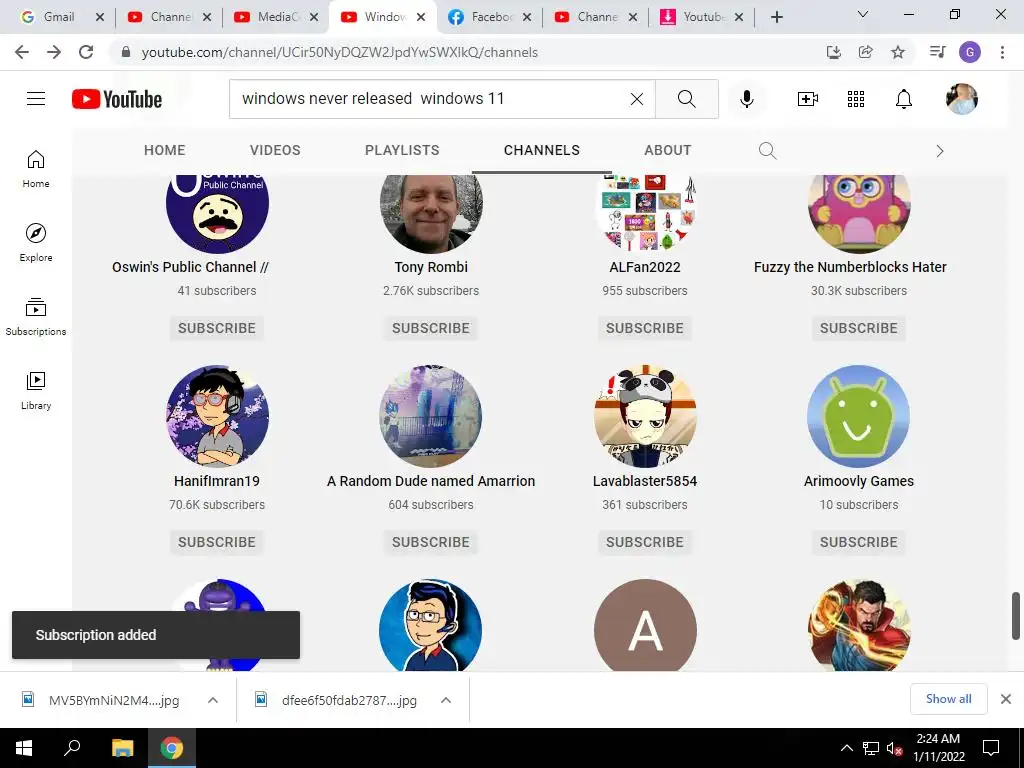Click the browser back arrow
1024x768 pixels.
[x=22, y=52]
